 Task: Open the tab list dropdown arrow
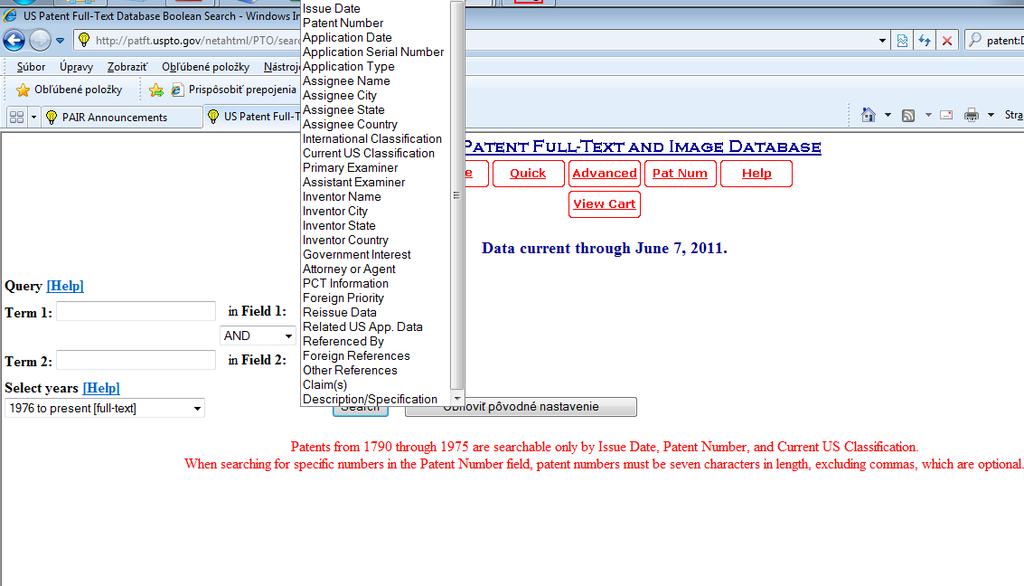pos(33,117)
